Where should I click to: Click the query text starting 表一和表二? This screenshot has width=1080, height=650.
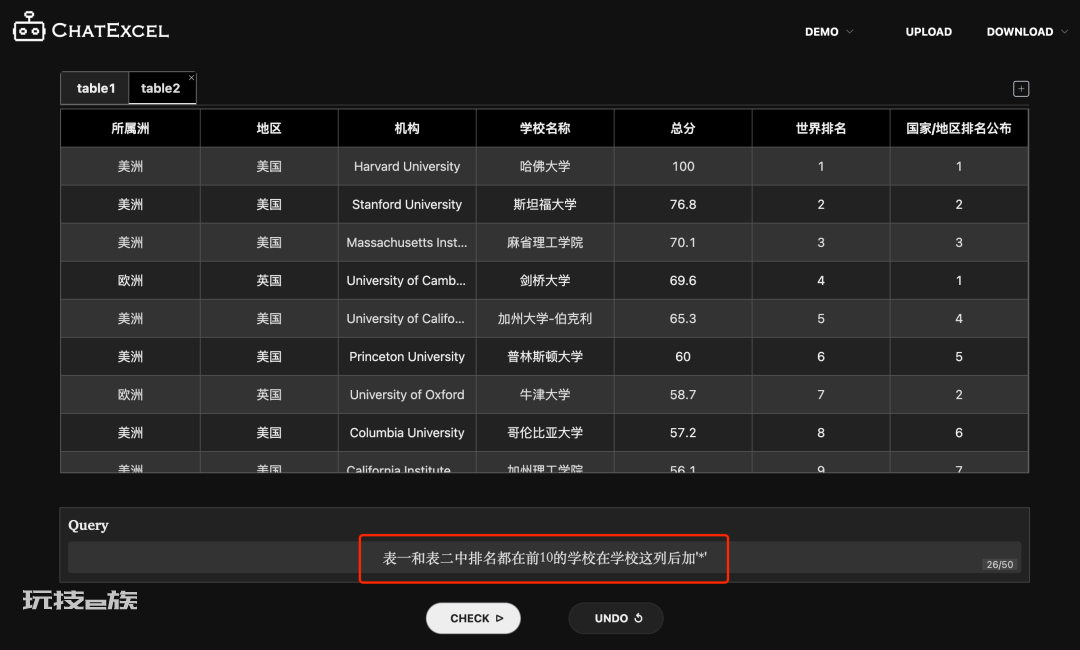point(545,558)
